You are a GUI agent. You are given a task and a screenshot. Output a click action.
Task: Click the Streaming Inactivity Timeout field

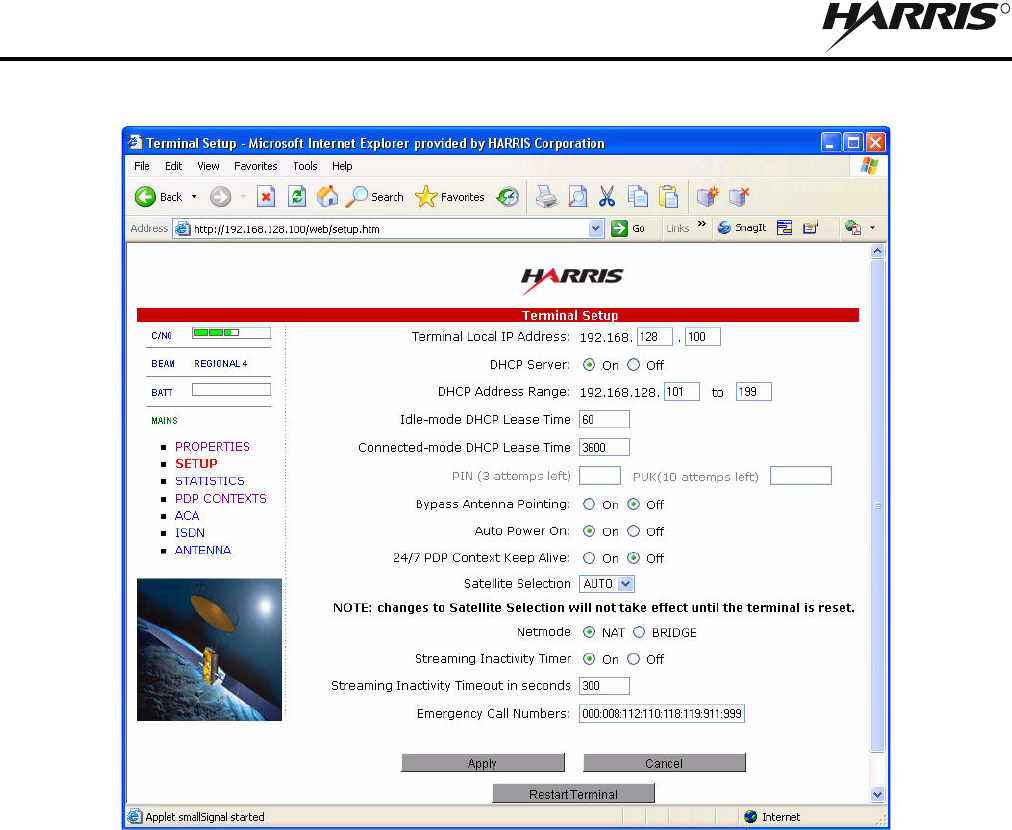pos(604,686)
